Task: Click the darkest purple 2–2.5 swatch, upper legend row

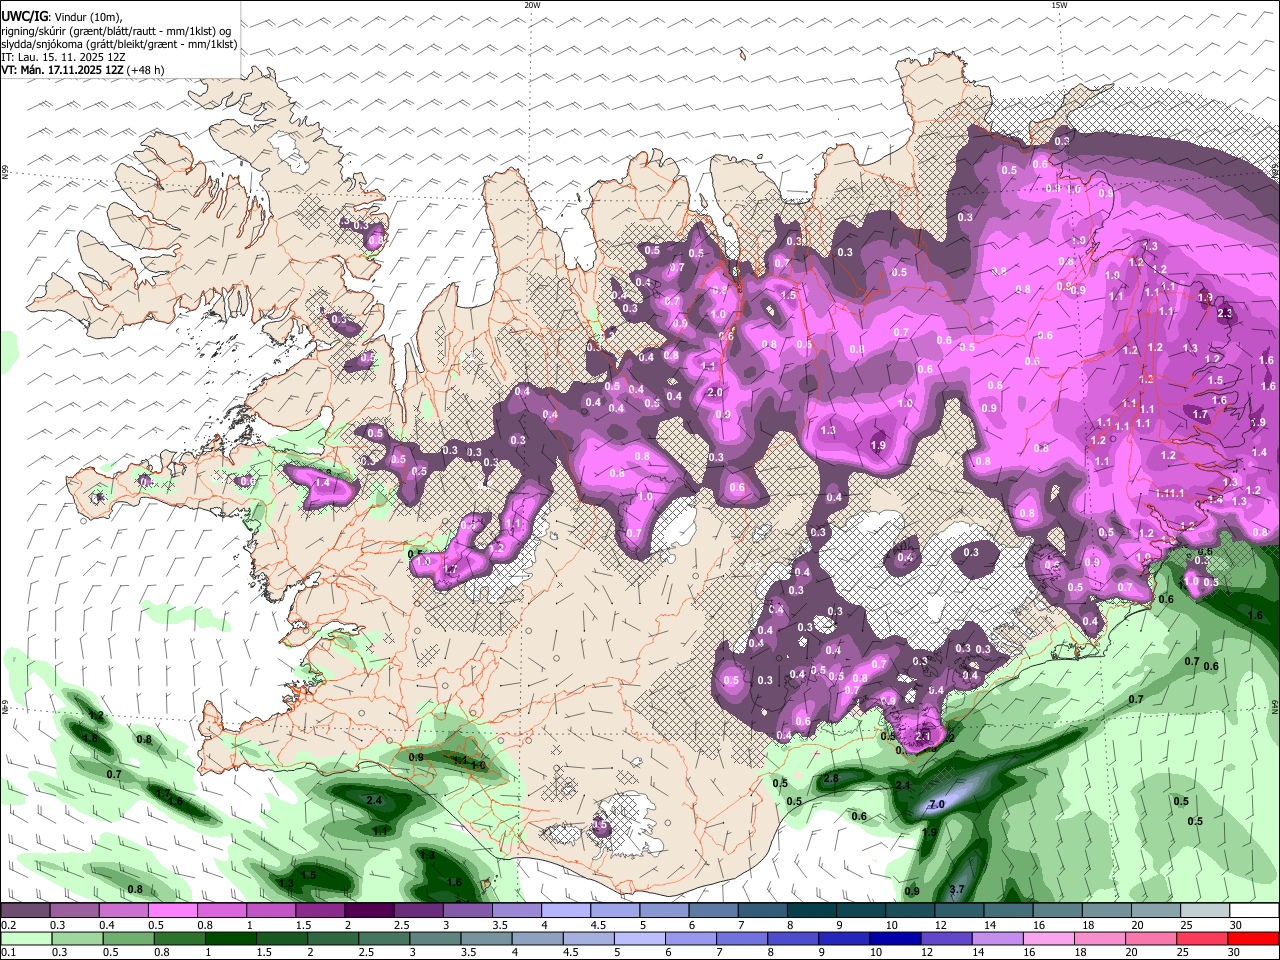Action: click(368, 911)
